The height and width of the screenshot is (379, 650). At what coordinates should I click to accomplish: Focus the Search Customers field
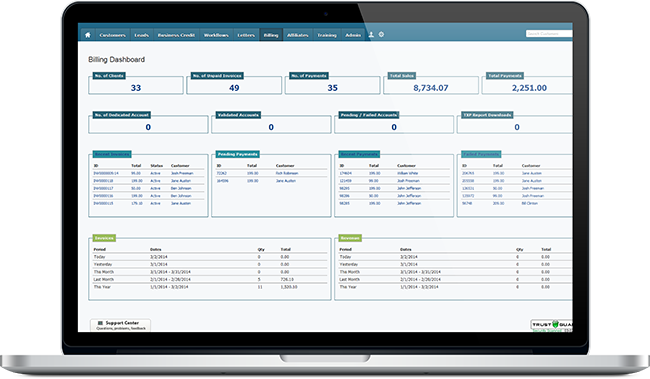(x=549, y=34)
